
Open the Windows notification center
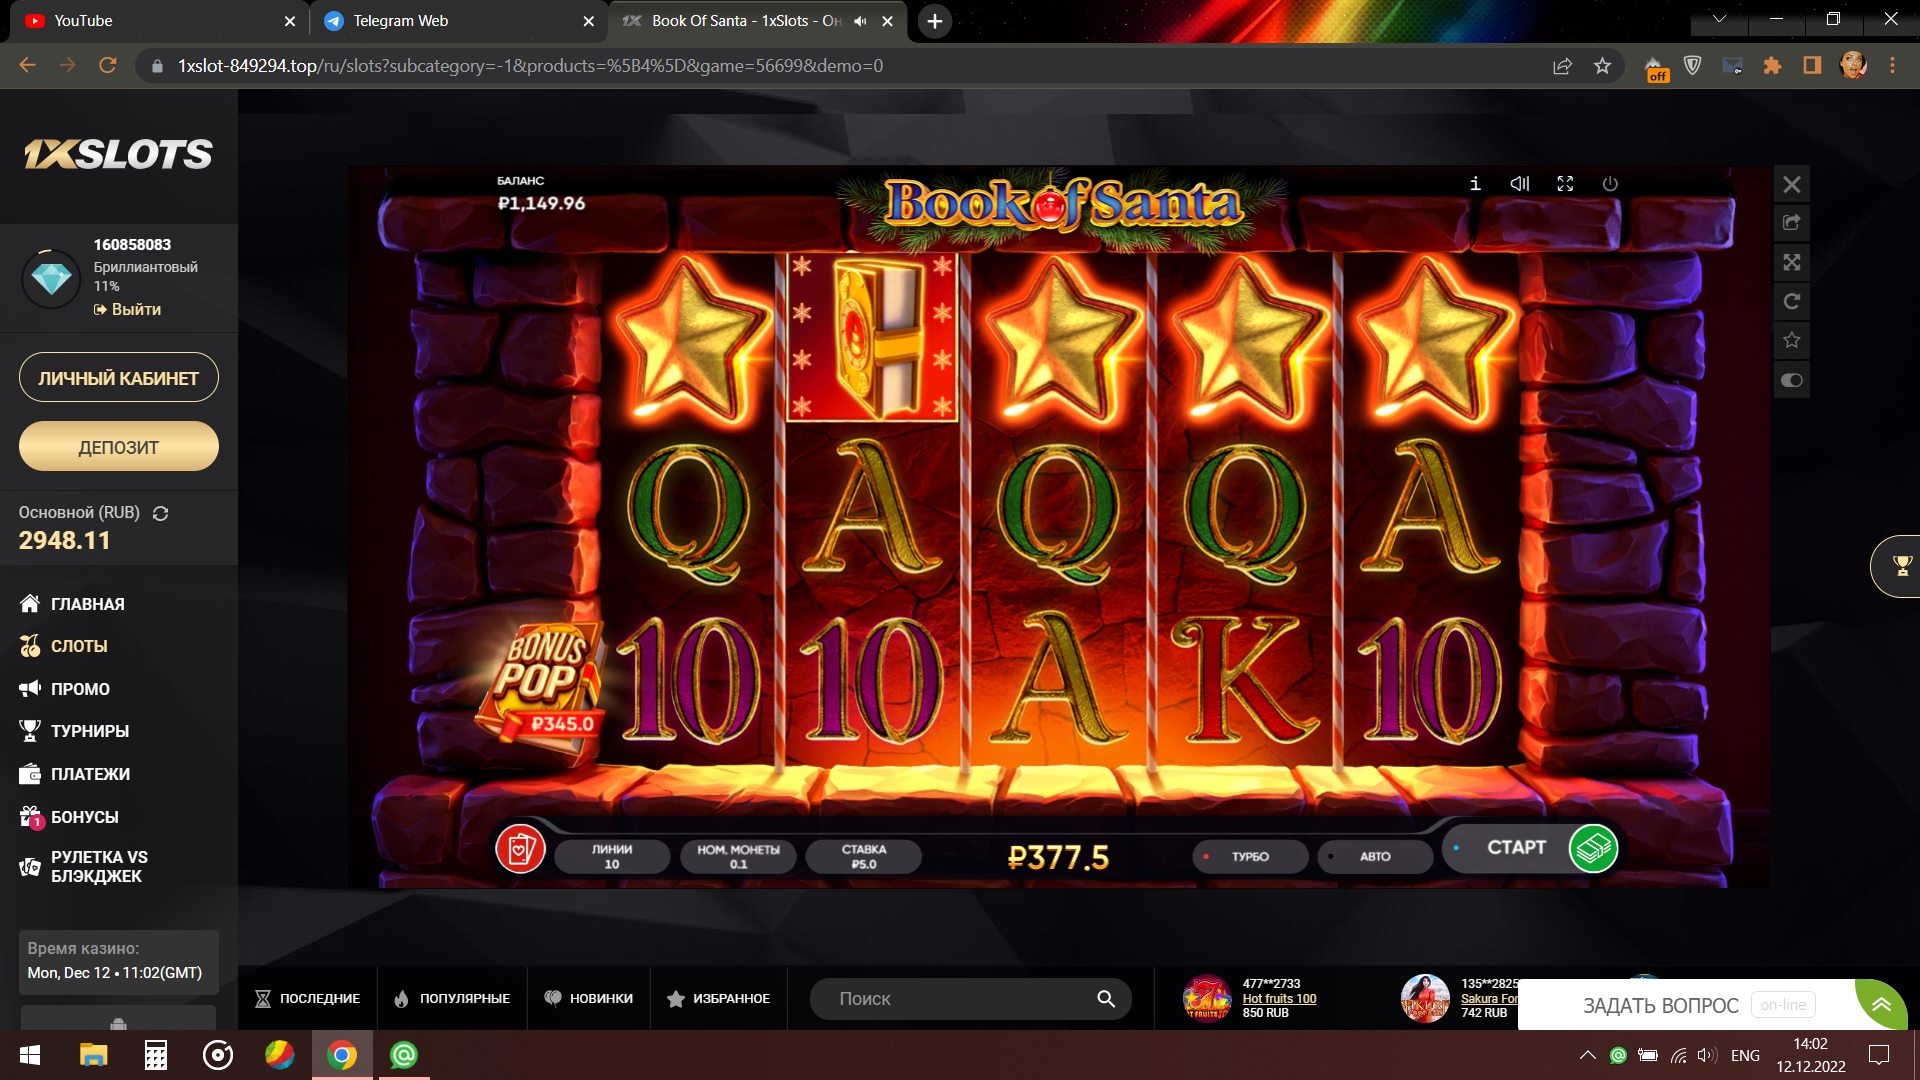click(x=1879, y=1055)
